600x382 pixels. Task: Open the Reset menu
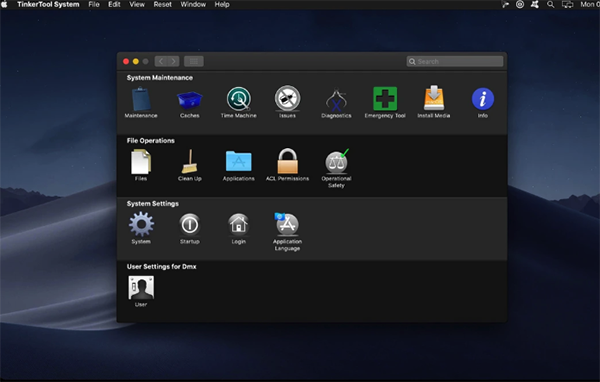(163, 5)
